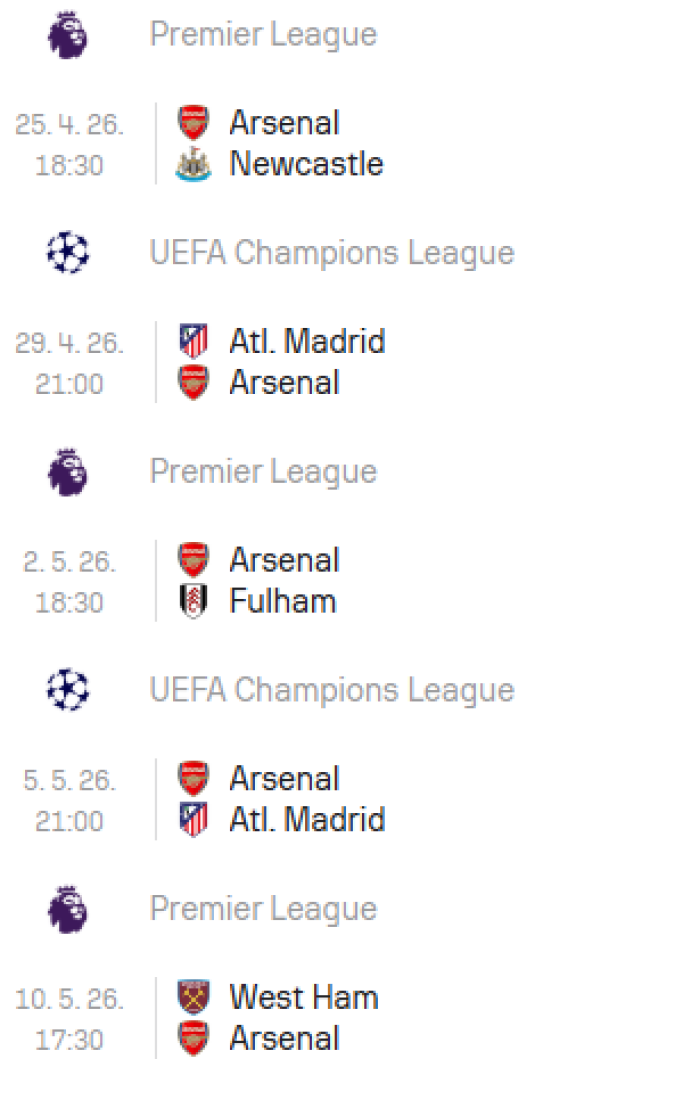683x1100 pixels.
Task: Click the Newcastle club crest
Action: (193, 164)
